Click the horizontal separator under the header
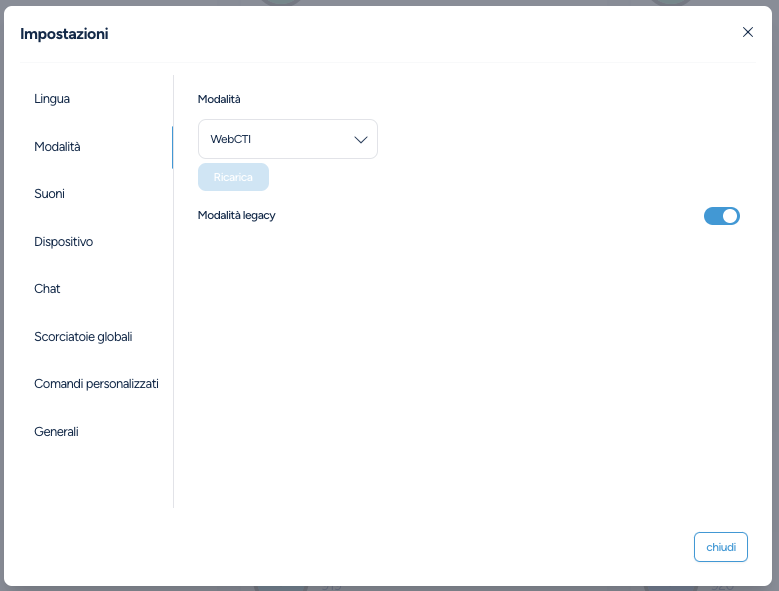This screenshot has width=779, height=591. (389, 62)
